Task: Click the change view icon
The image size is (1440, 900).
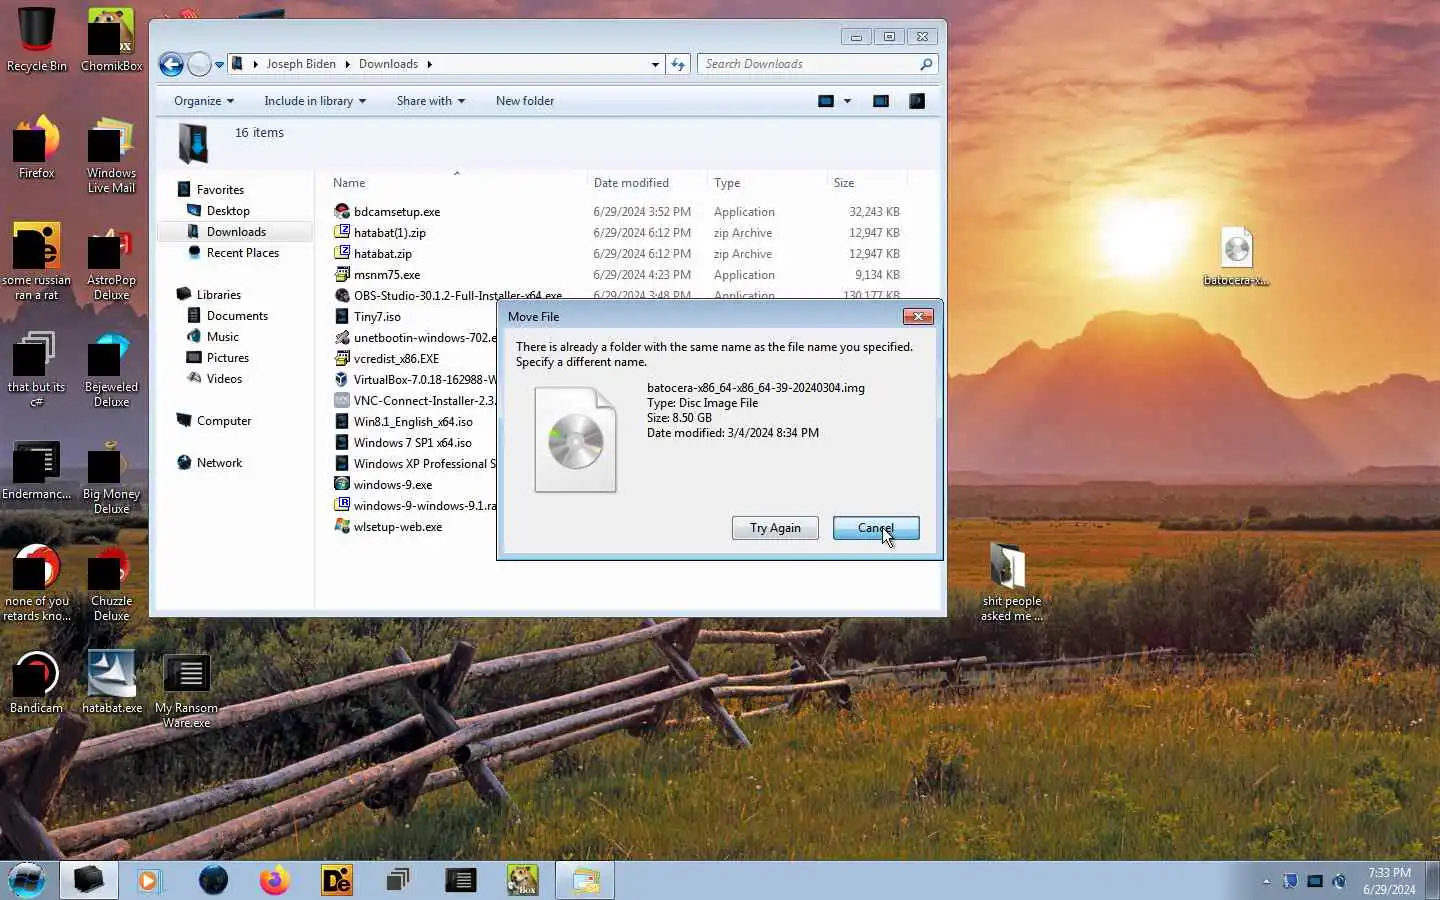Action: (826, 101)
